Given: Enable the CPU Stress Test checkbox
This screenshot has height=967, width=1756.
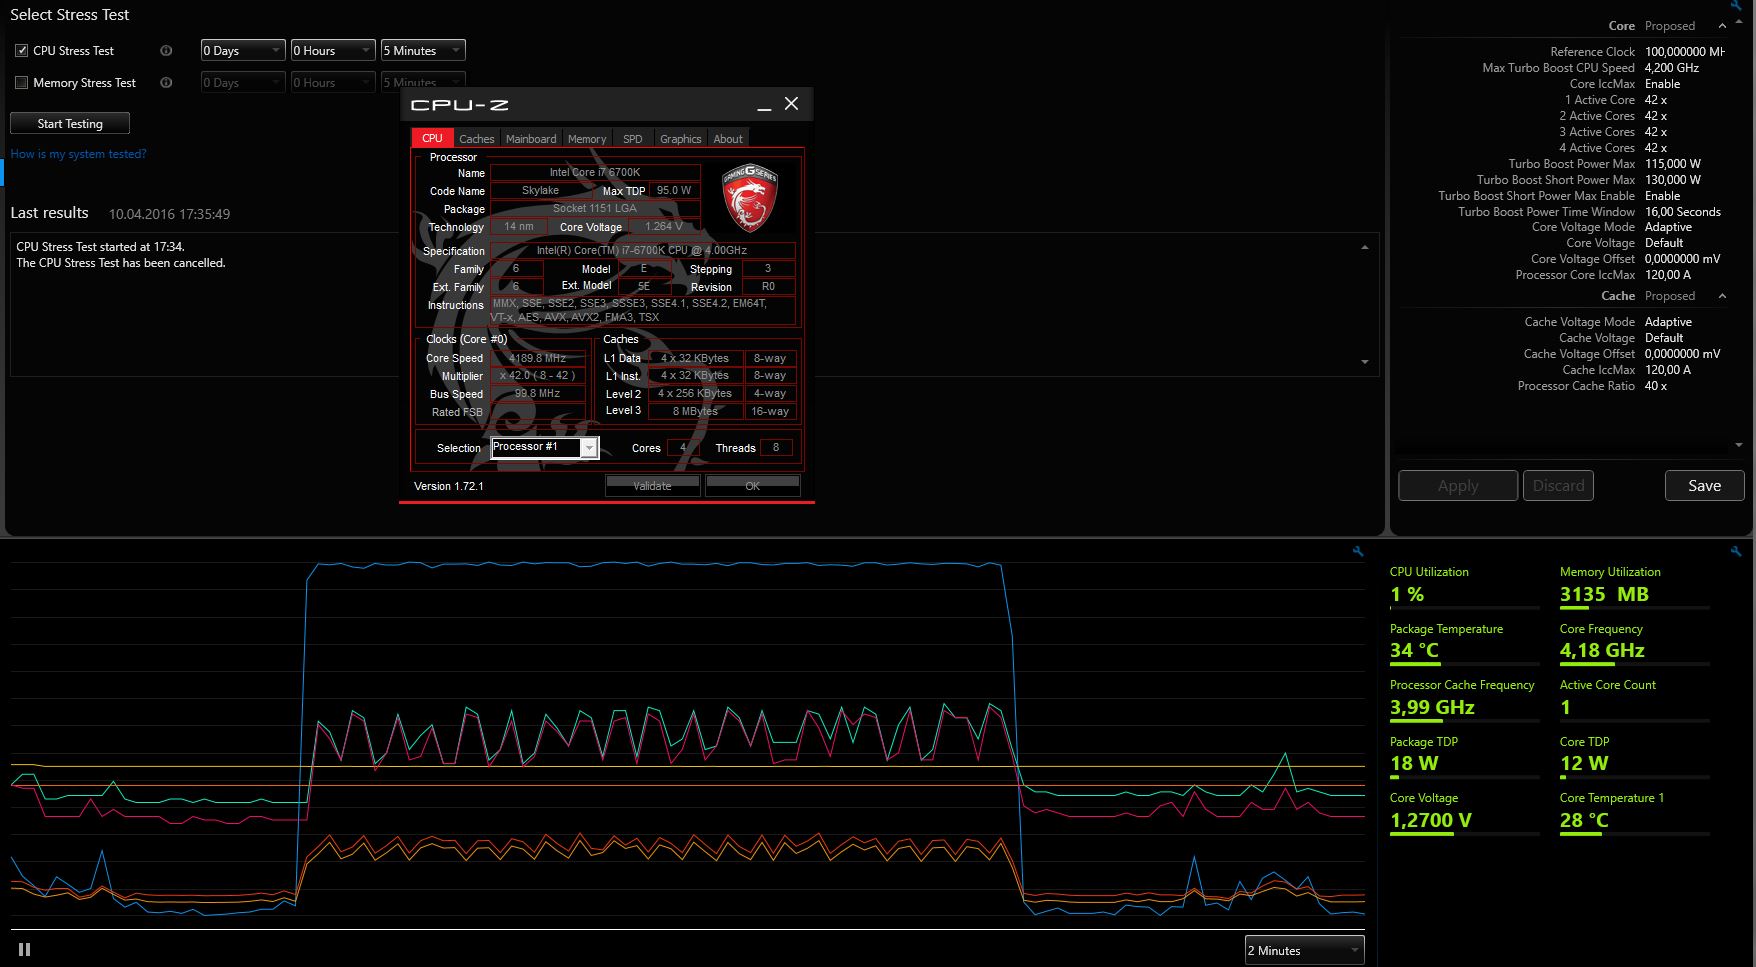Looking at the screenshot, I should 21,51.
